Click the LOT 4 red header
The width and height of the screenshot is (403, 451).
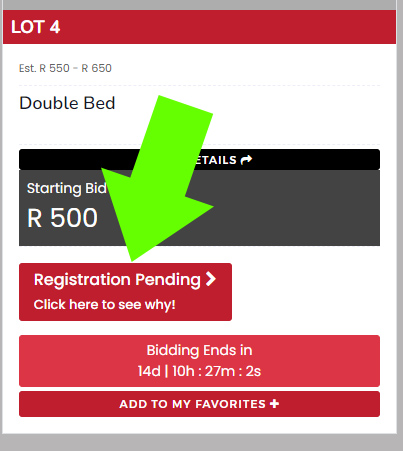[199, 27]
